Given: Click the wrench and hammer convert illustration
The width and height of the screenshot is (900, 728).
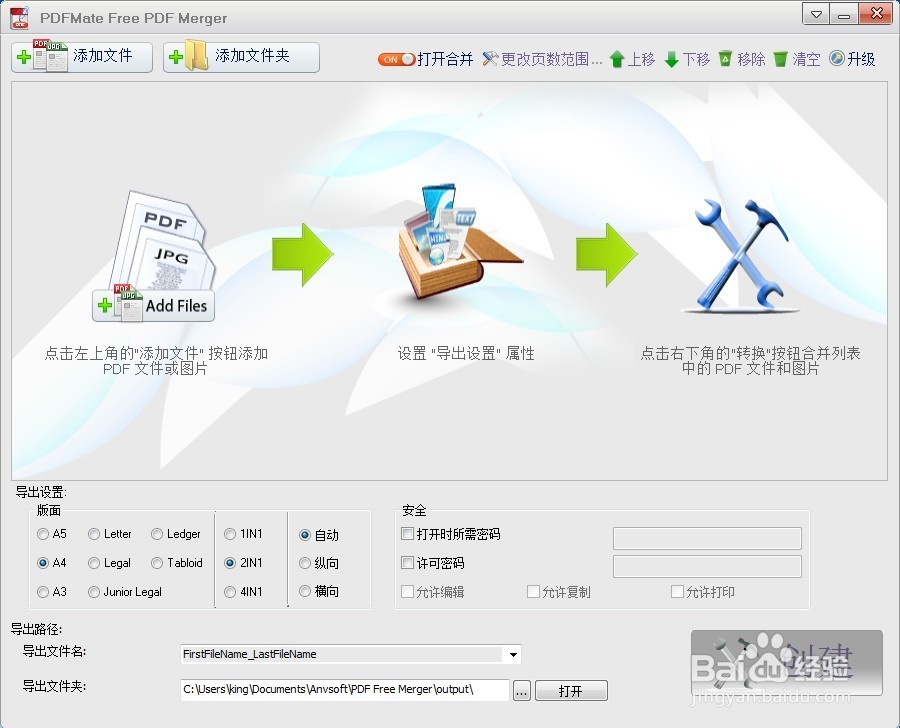Looking at the screenshot, I should click(740, 254).
